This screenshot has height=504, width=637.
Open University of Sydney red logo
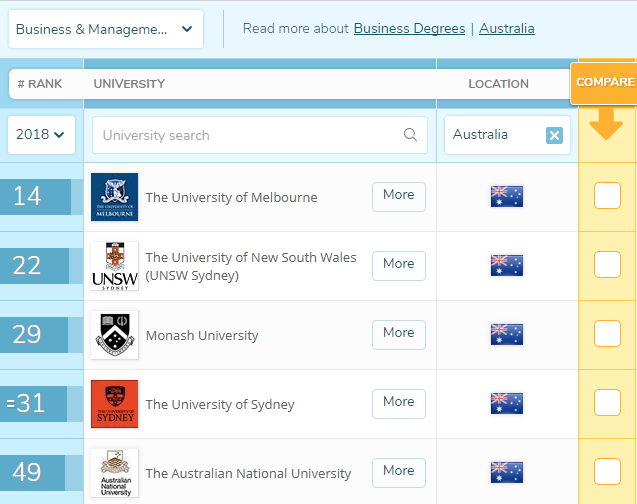[115, 404]
